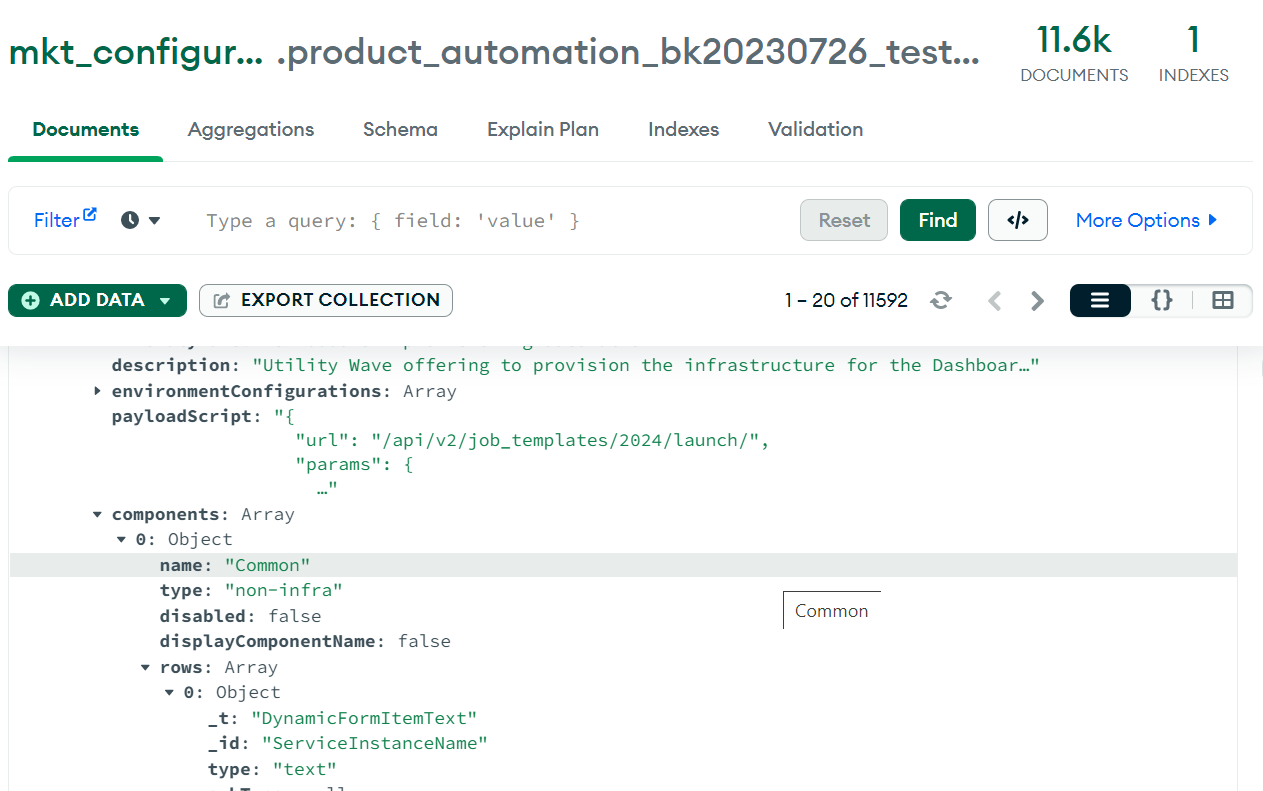The width and height of the screenshot is (1263, 791).
Task: Switch to list view
Action: click(x=1100, y=301)
